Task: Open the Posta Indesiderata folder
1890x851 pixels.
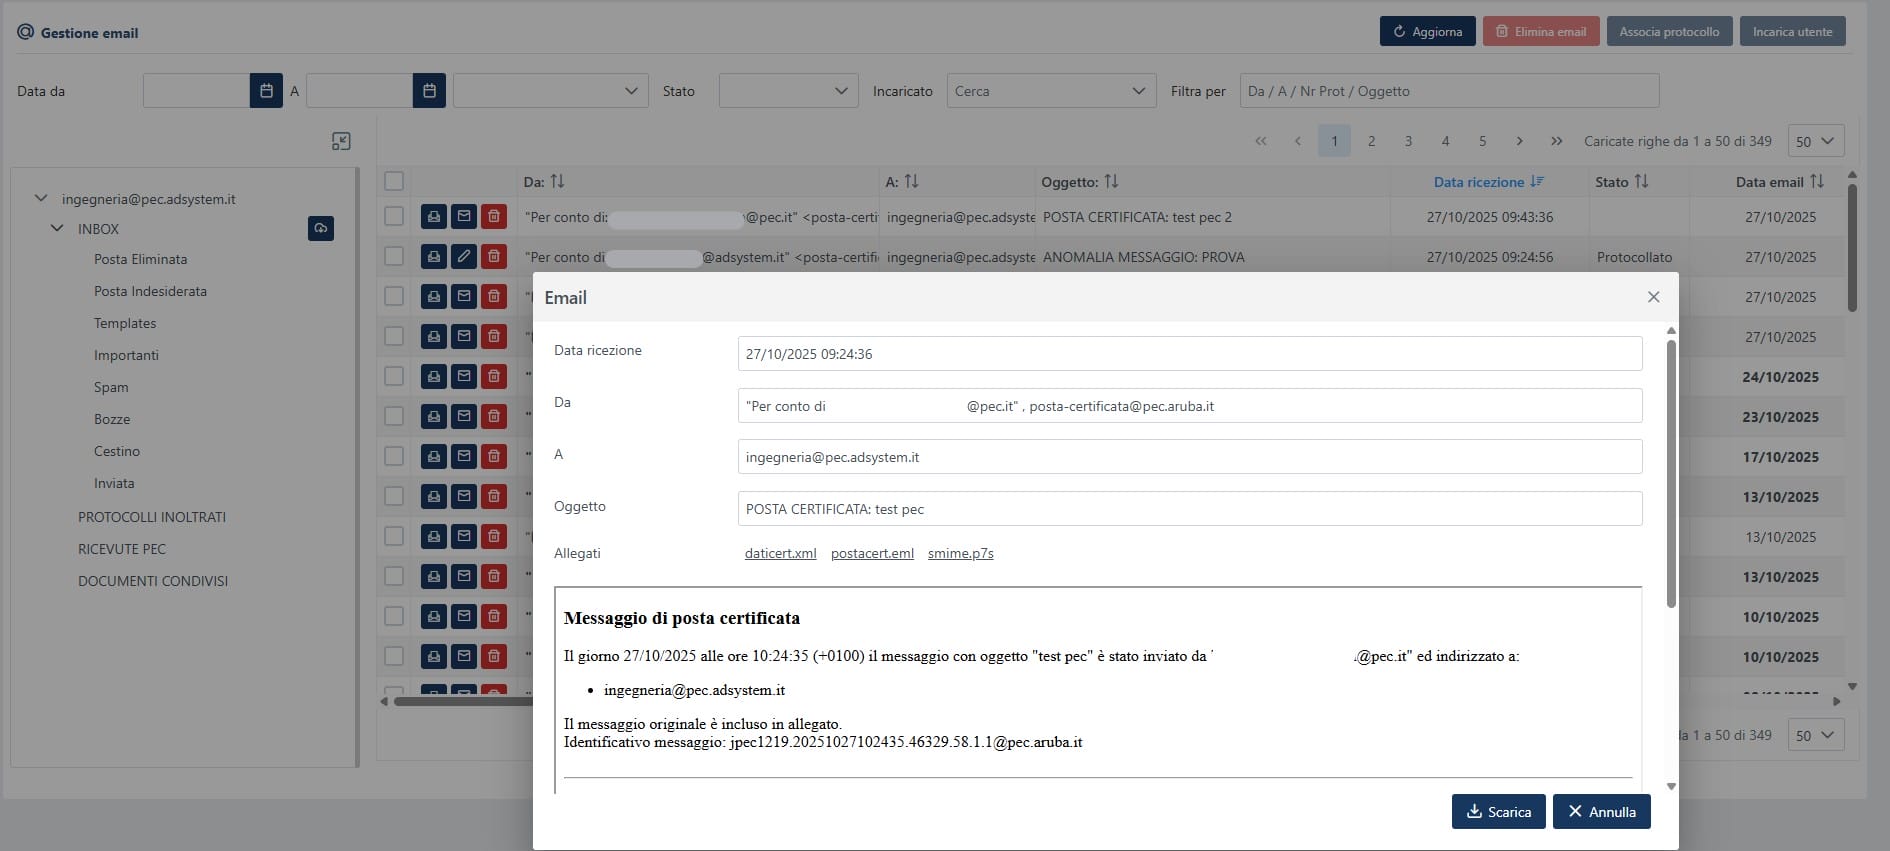Action: click(x=150, y=291)
